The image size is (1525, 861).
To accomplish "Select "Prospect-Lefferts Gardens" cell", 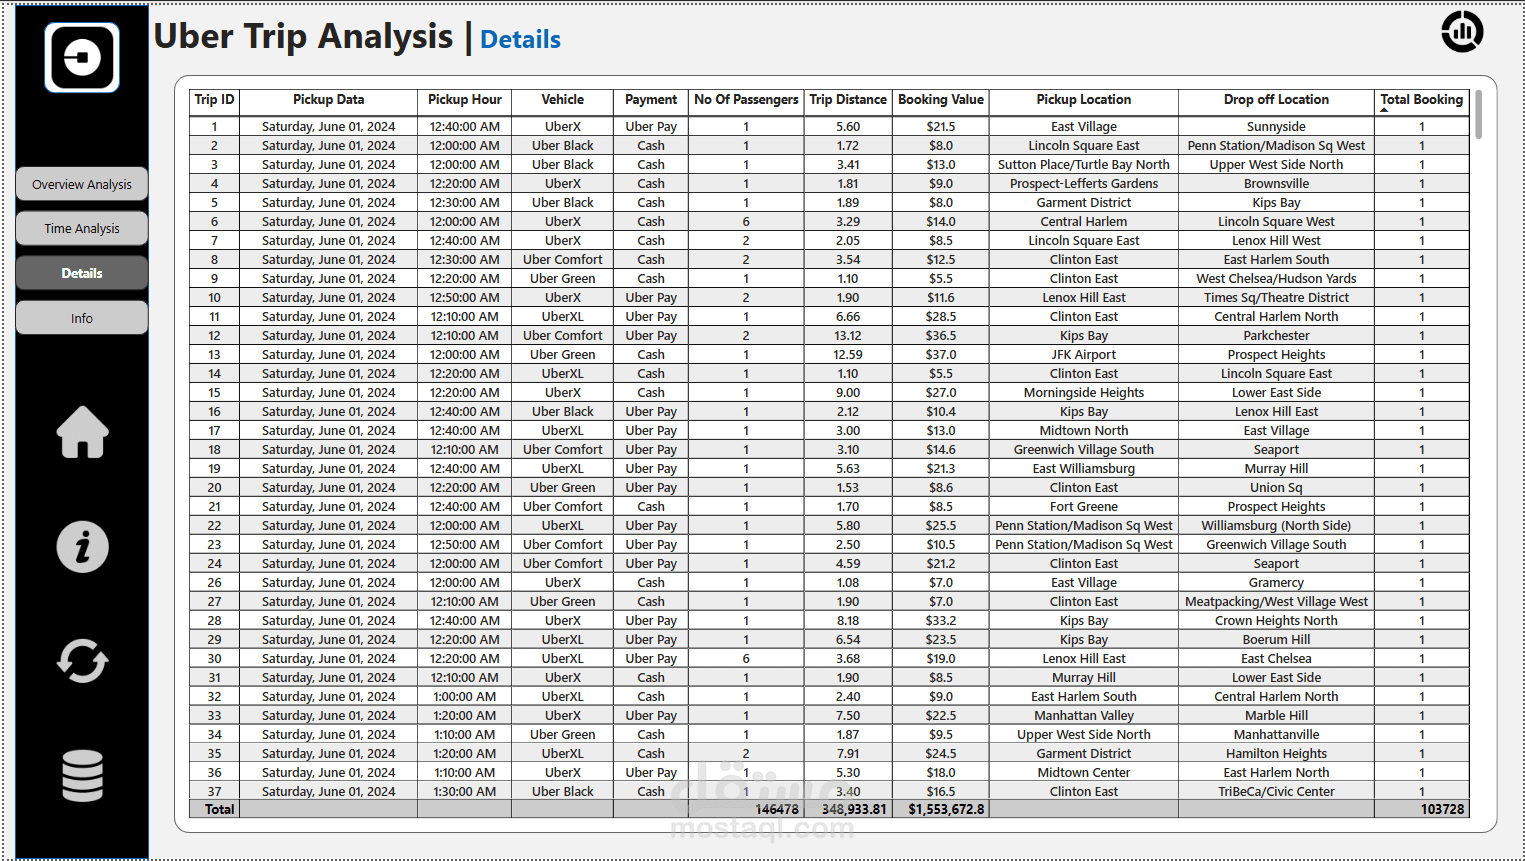I will tap(1084, 184).
